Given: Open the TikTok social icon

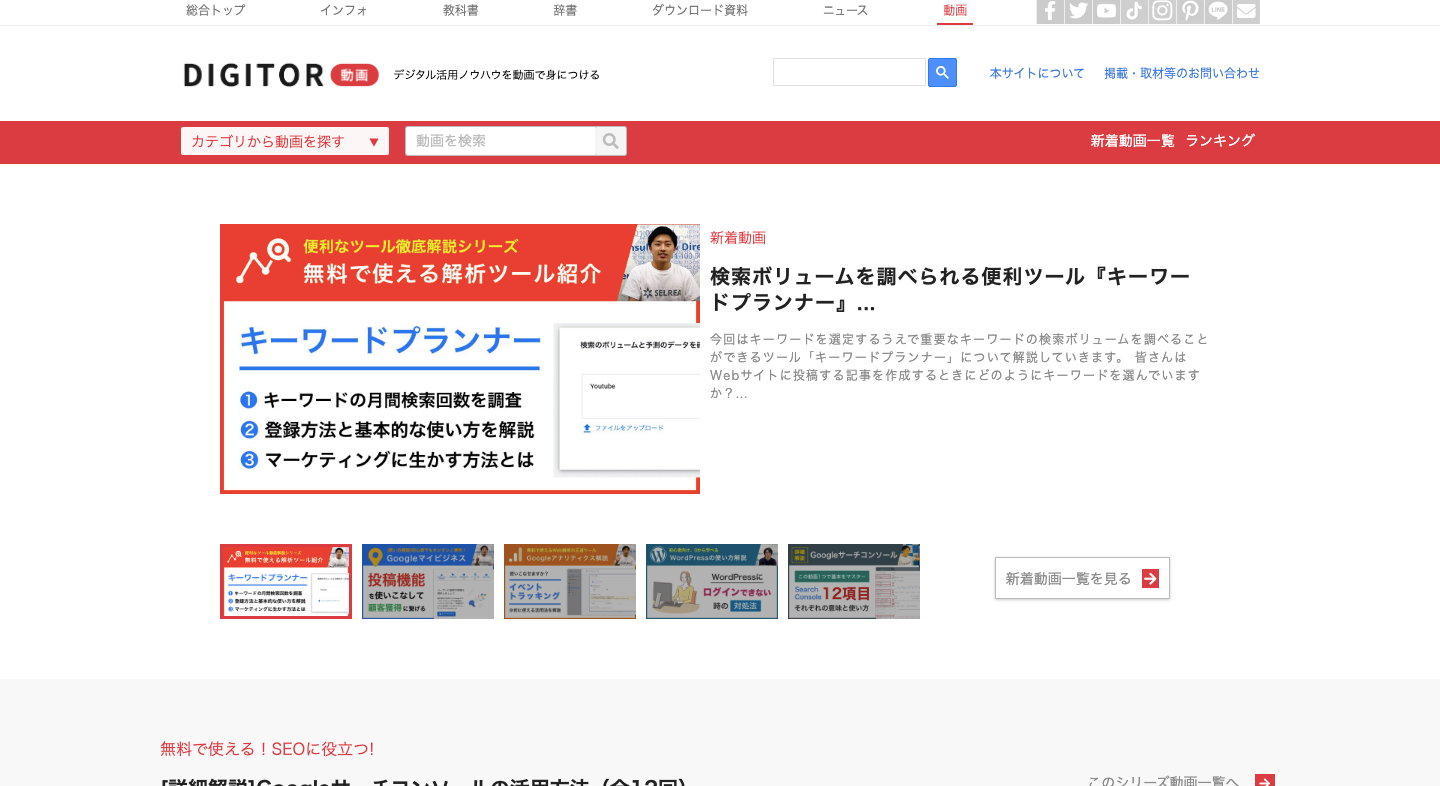Looking at the screenshot, I should point(1134,11).
